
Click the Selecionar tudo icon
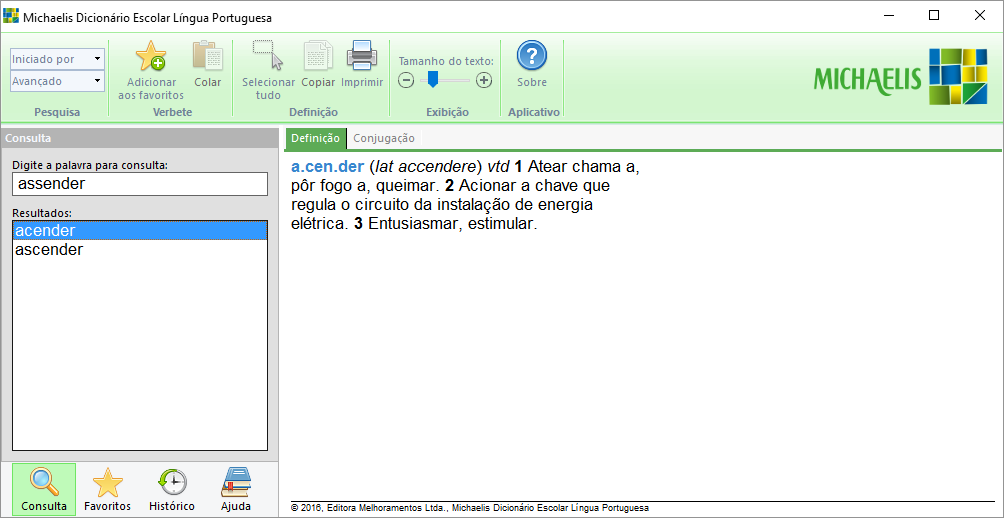coord(268,56)
